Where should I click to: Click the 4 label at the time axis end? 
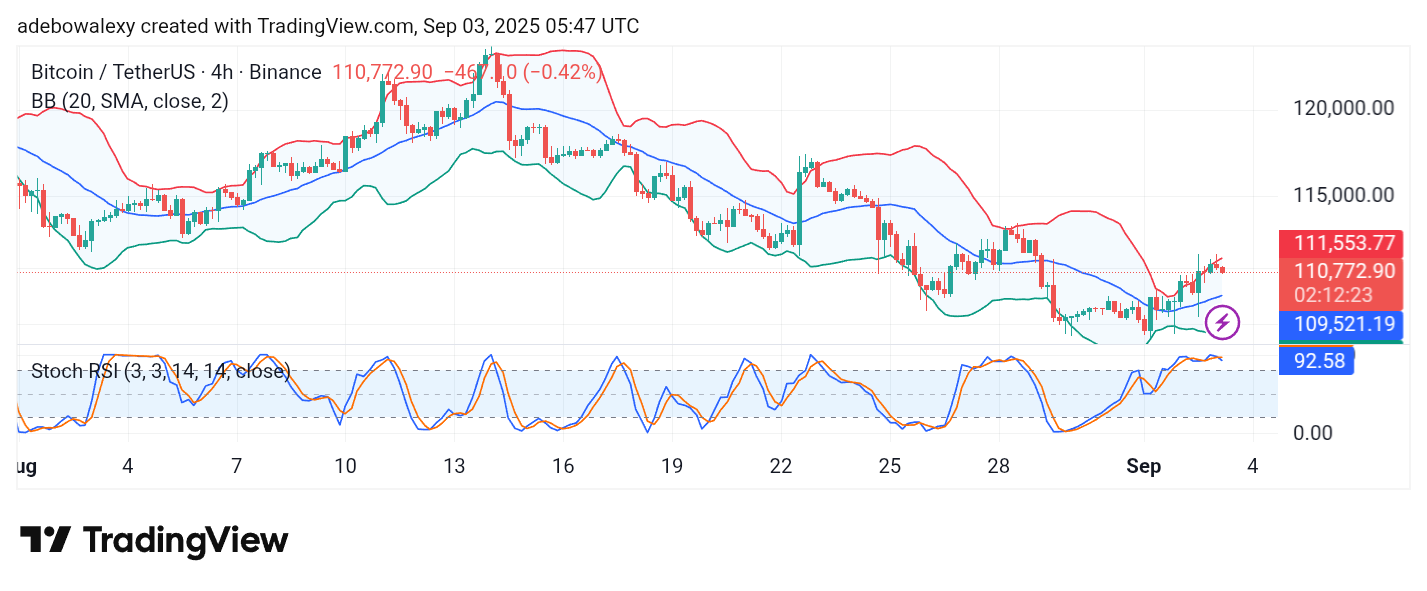(1253, 466)
